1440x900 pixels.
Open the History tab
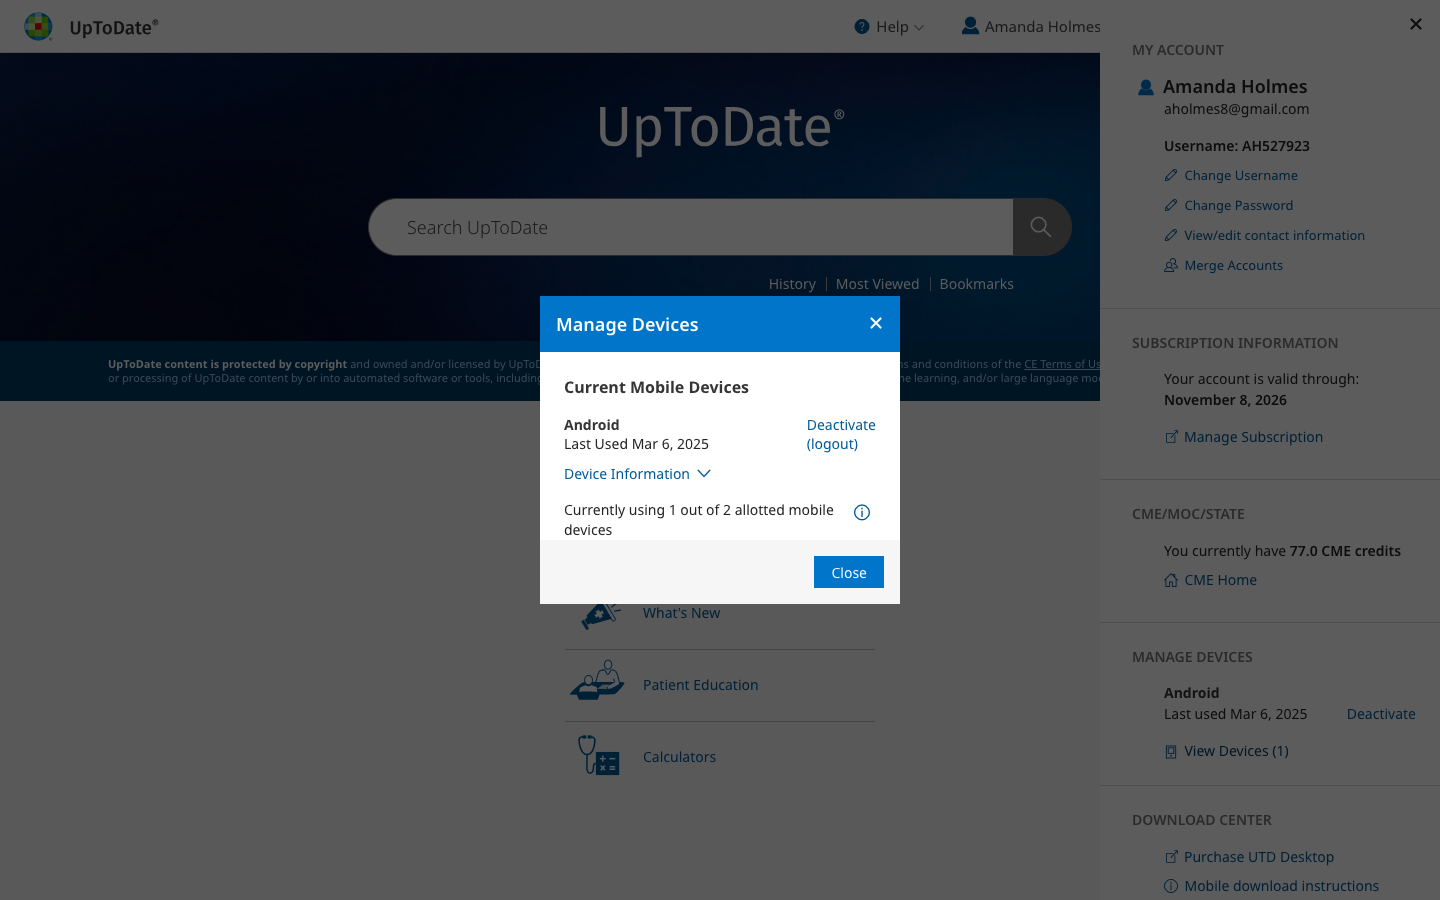tap(792, 284)
